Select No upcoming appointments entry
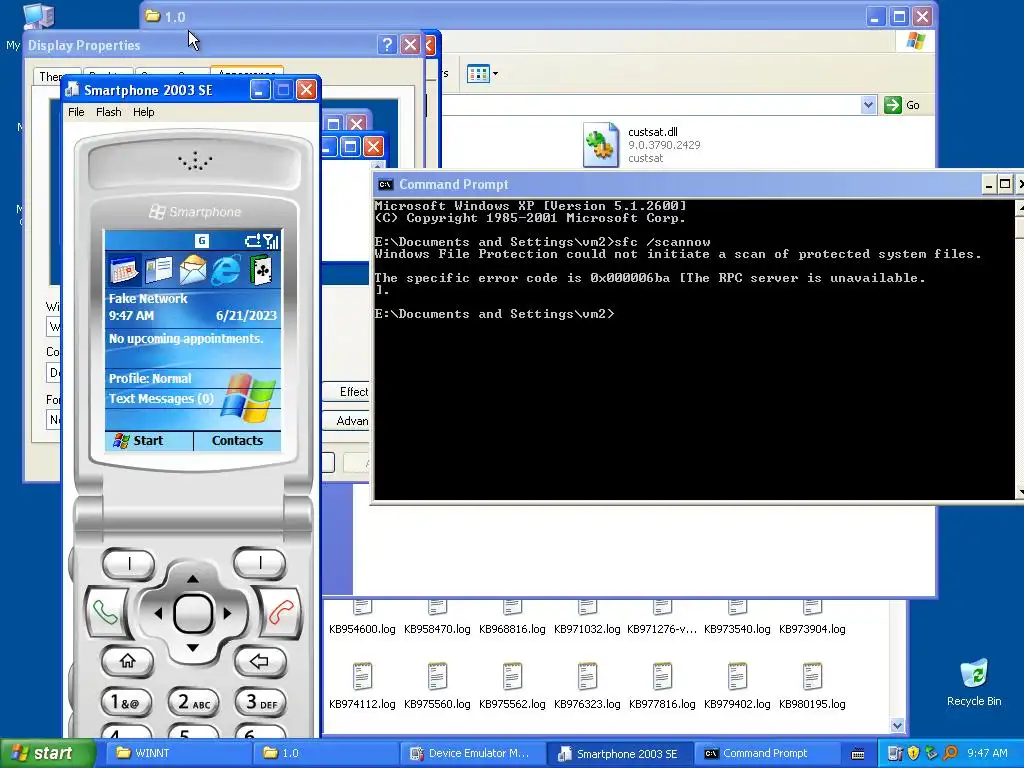Image resolution: width=1024 pixels, height=768 pixels. (186, 338)
